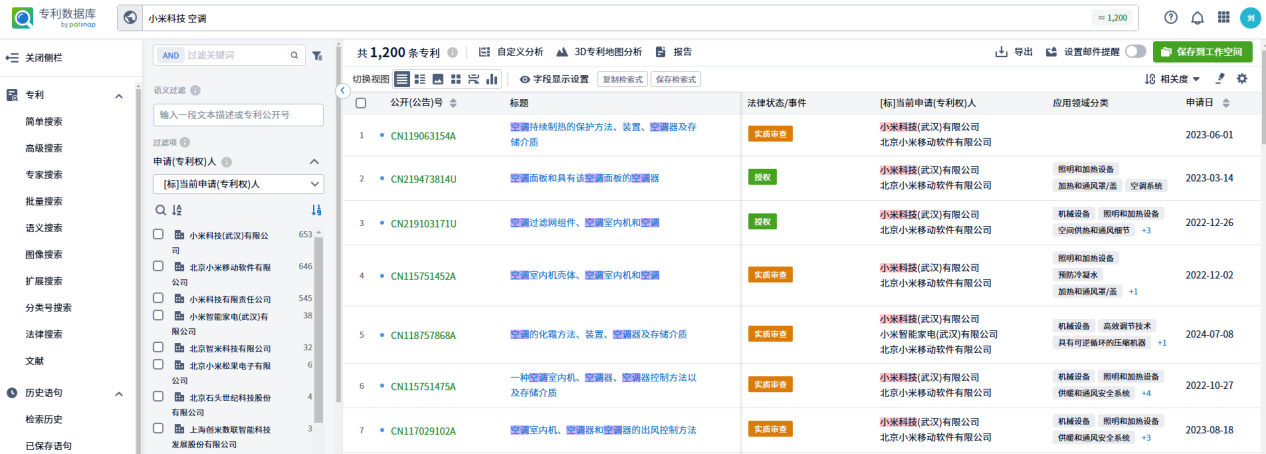1266x454 pixels.
Task: Select 高级搜索 in the sidebar
Action: [44, 148]
